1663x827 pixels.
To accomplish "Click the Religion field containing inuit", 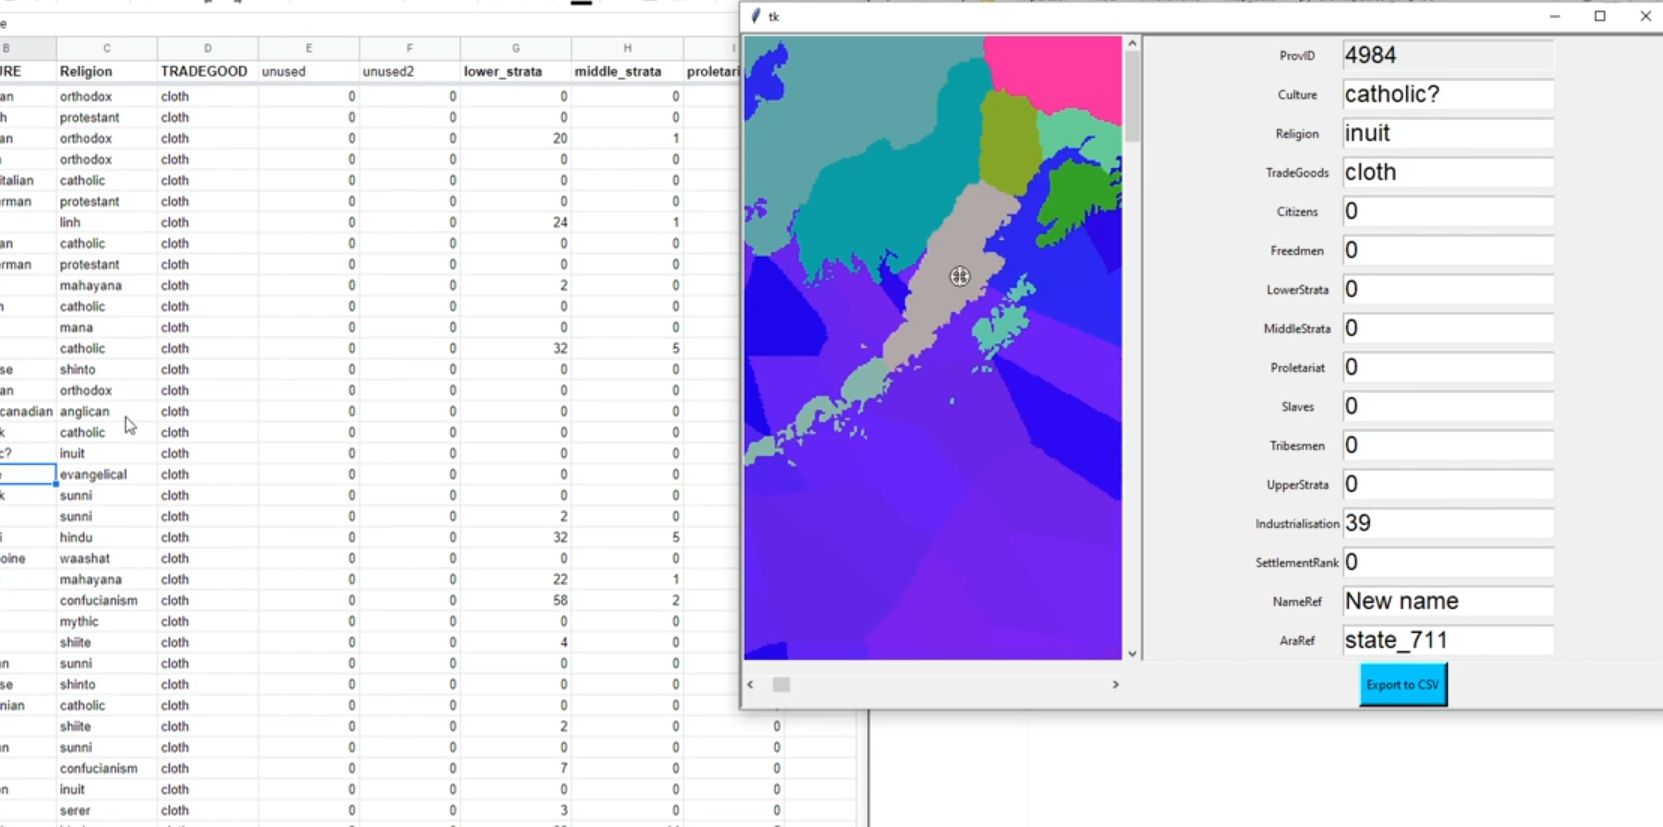I will pyautogui.click(x=1448, y=133).
